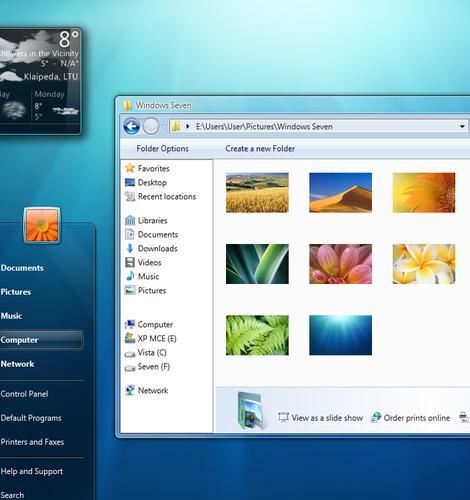
Task: Click Order prints online
Action: coord(417,418)
